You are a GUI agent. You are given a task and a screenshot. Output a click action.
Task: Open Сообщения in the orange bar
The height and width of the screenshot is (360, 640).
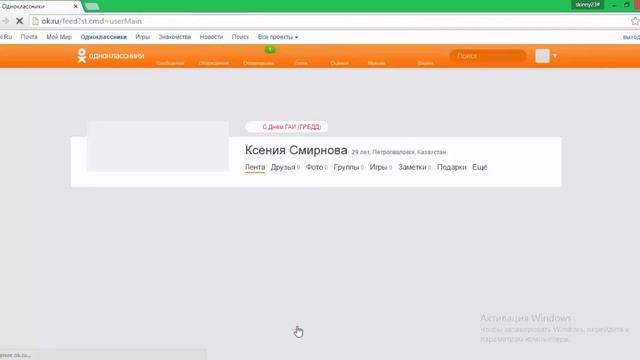point(170,63)
